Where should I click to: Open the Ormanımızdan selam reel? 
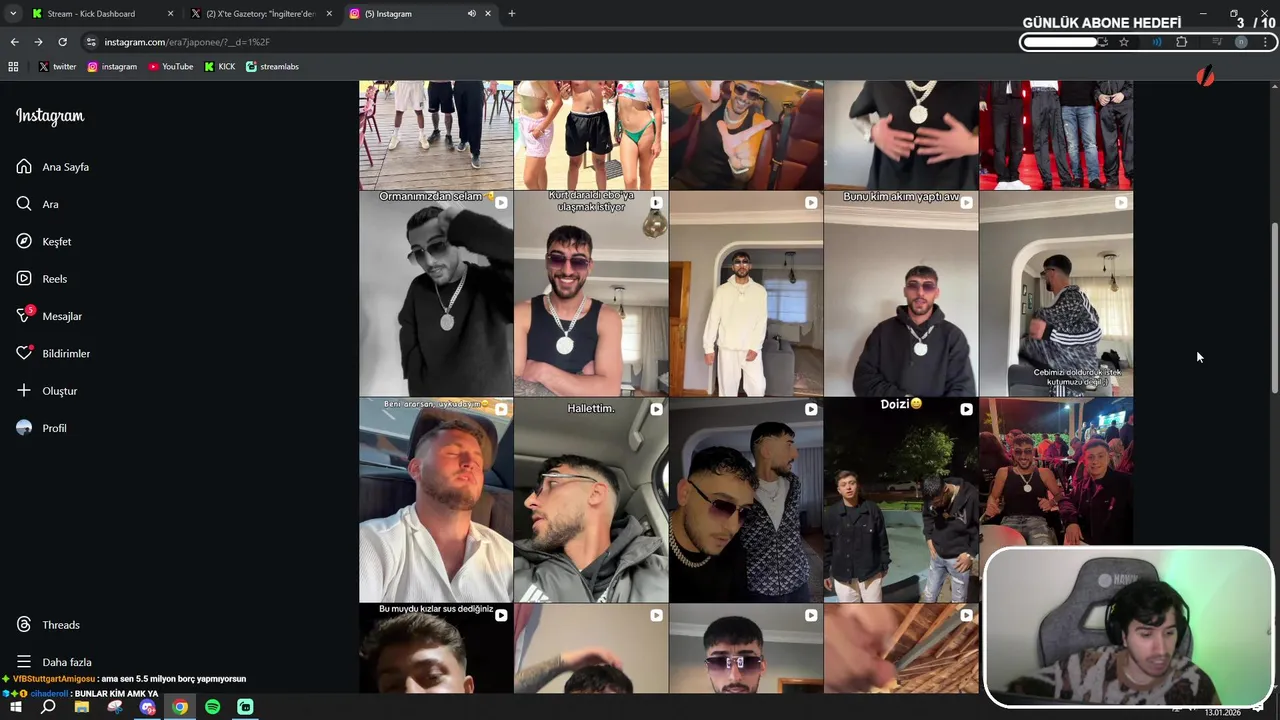click(x=436, y=294)
